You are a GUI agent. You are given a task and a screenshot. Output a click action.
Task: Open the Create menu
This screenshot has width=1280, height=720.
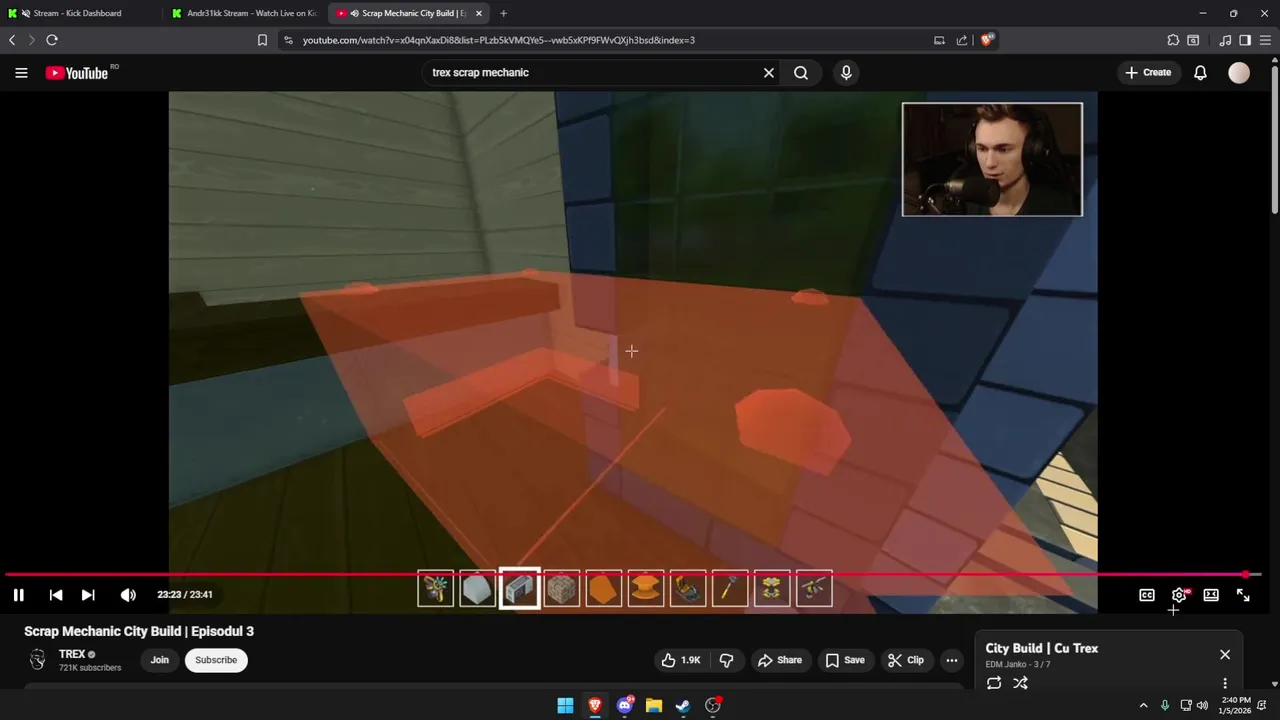[x=1148, y=73]
